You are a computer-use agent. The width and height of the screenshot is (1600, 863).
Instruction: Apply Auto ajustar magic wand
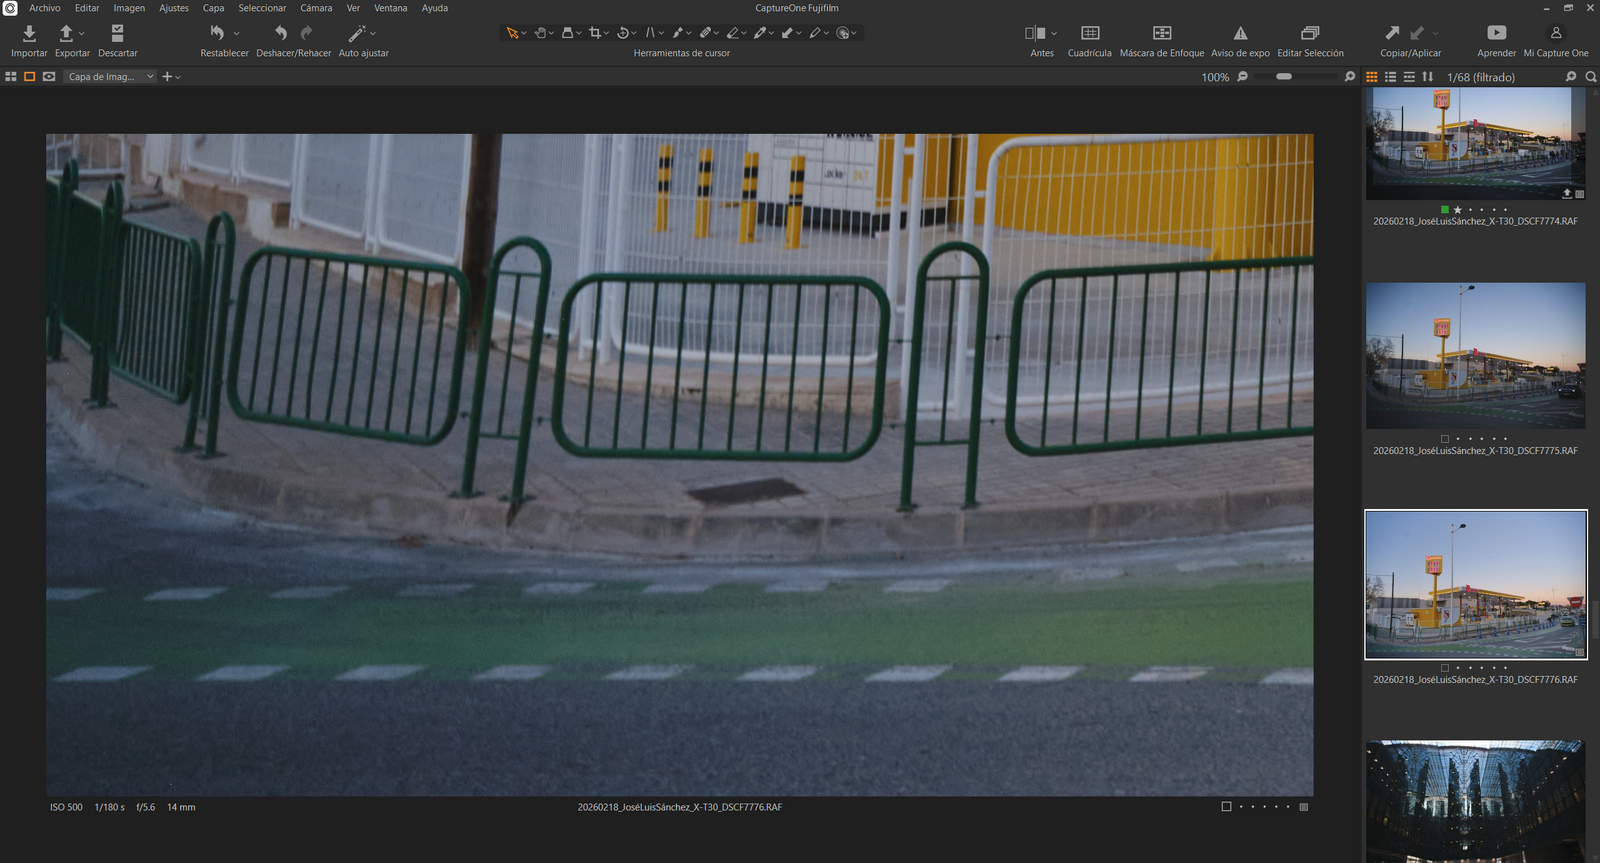tap(357, 33)
